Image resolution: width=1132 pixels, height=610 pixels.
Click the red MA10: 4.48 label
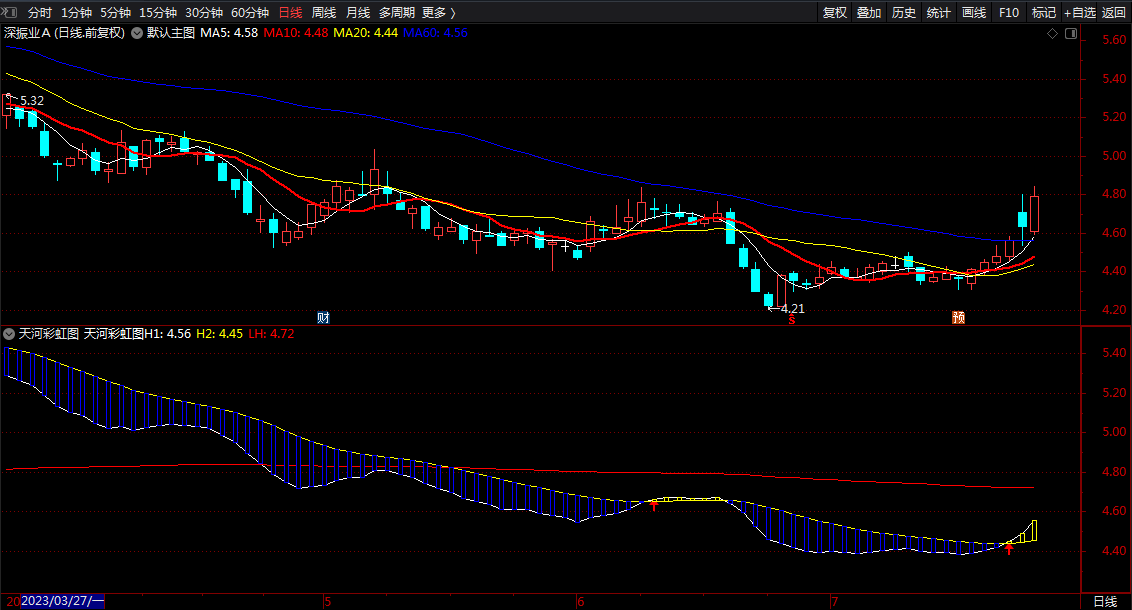(295, 33)
